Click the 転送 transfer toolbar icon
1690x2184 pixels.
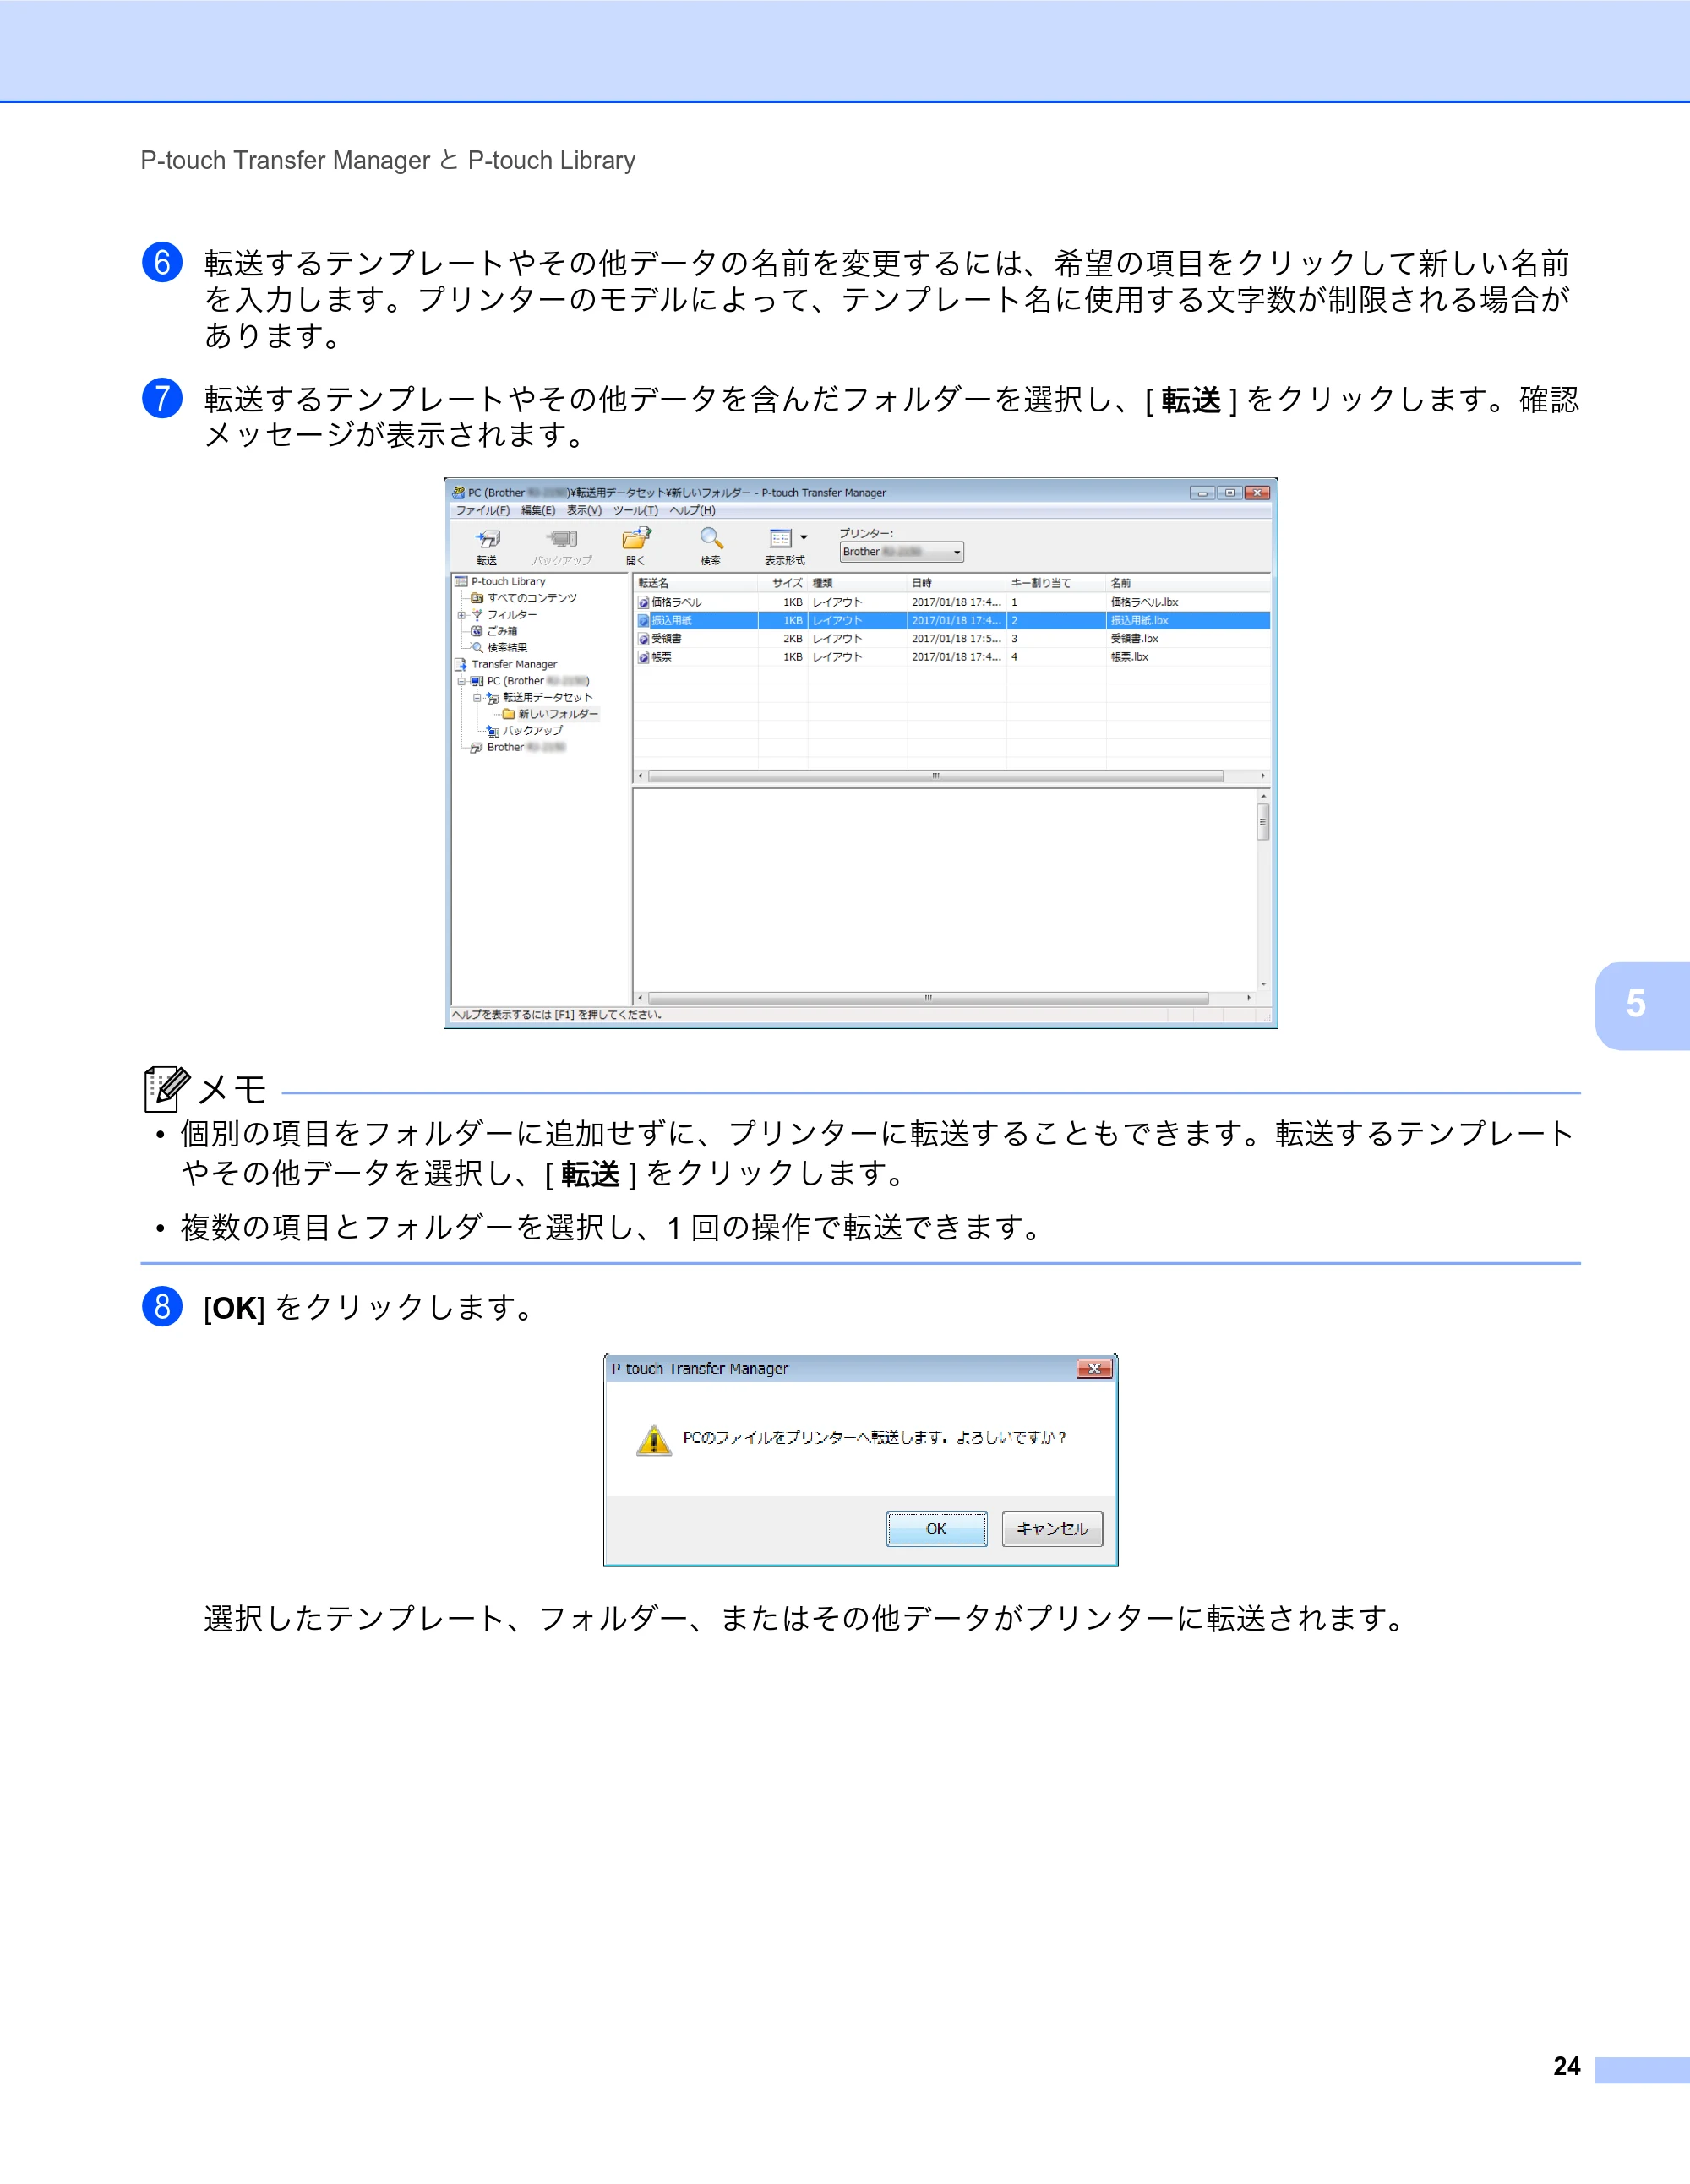487,545
